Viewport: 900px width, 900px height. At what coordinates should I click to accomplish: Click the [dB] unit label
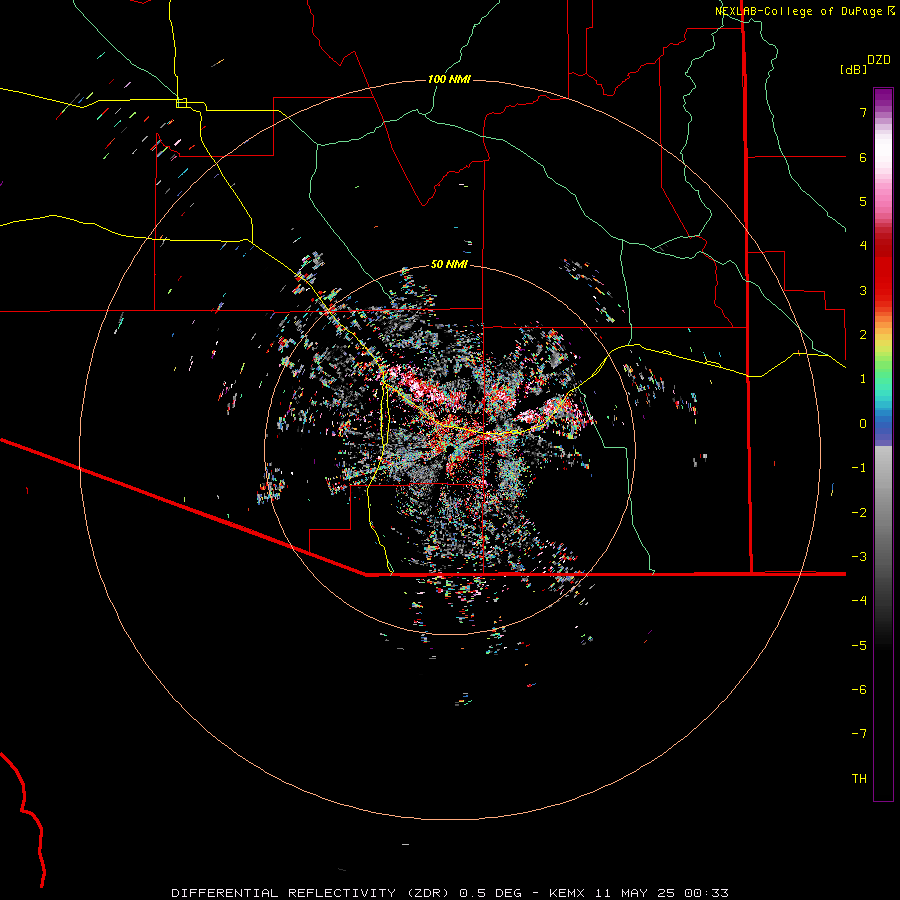tap(854, 69)
